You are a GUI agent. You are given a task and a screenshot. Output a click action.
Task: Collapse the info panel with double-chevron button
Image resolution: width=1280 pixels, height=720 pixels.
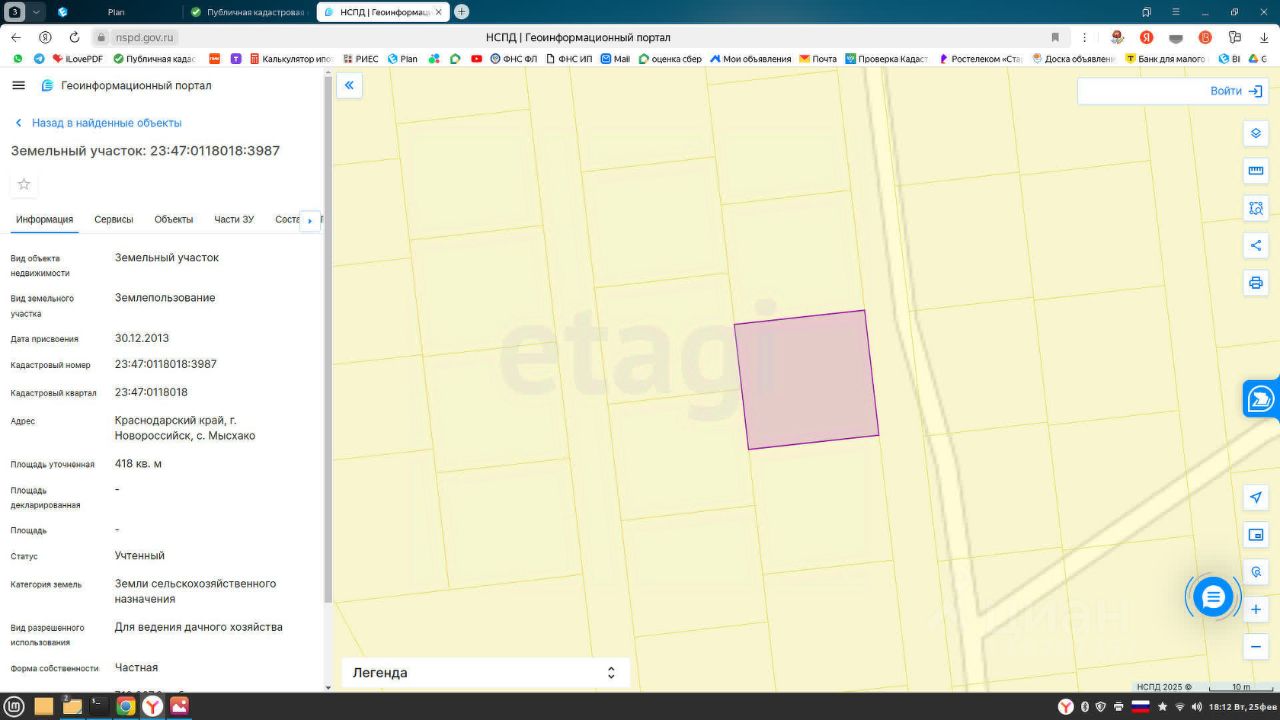coord(349,85)
